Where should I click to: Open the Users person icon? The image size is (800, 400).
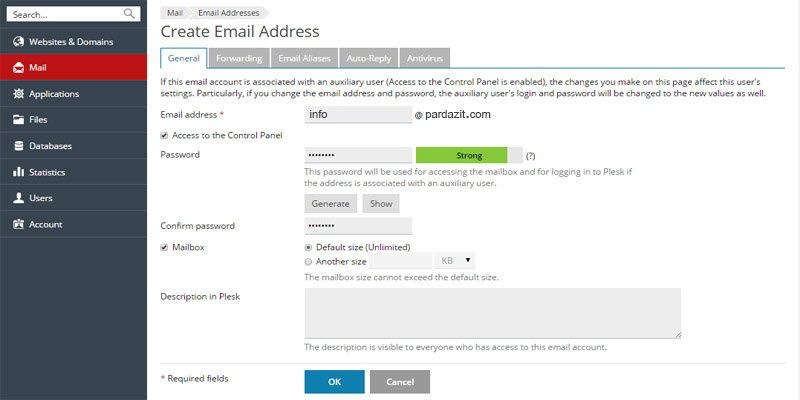(18, 198)
